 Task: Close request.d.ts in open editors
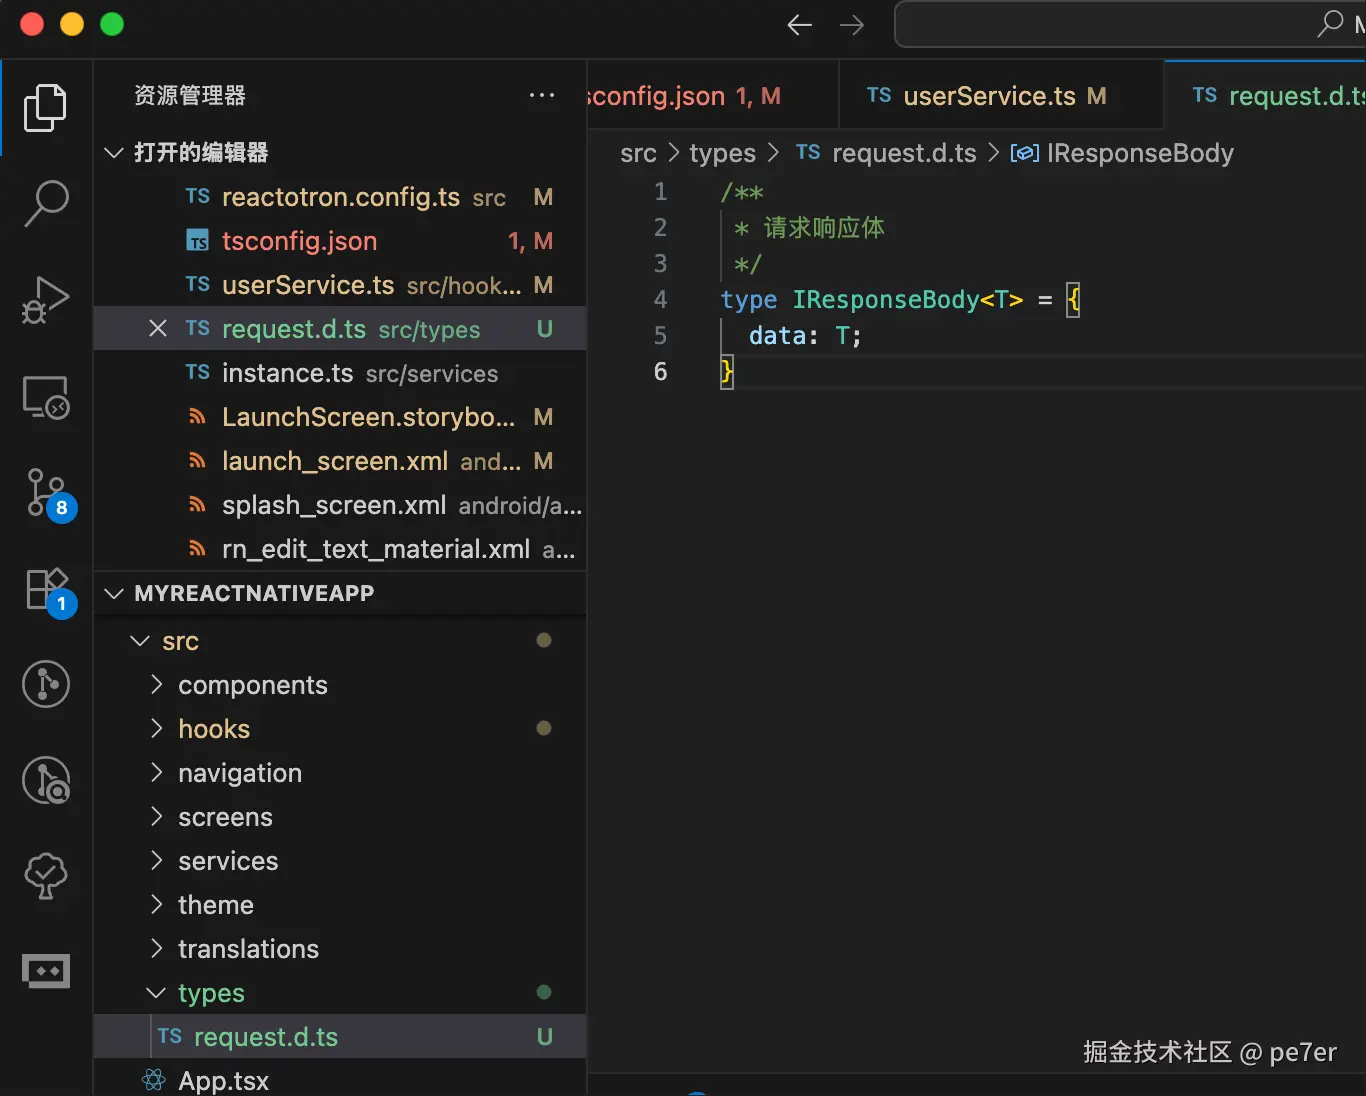[x=158, y=328]
